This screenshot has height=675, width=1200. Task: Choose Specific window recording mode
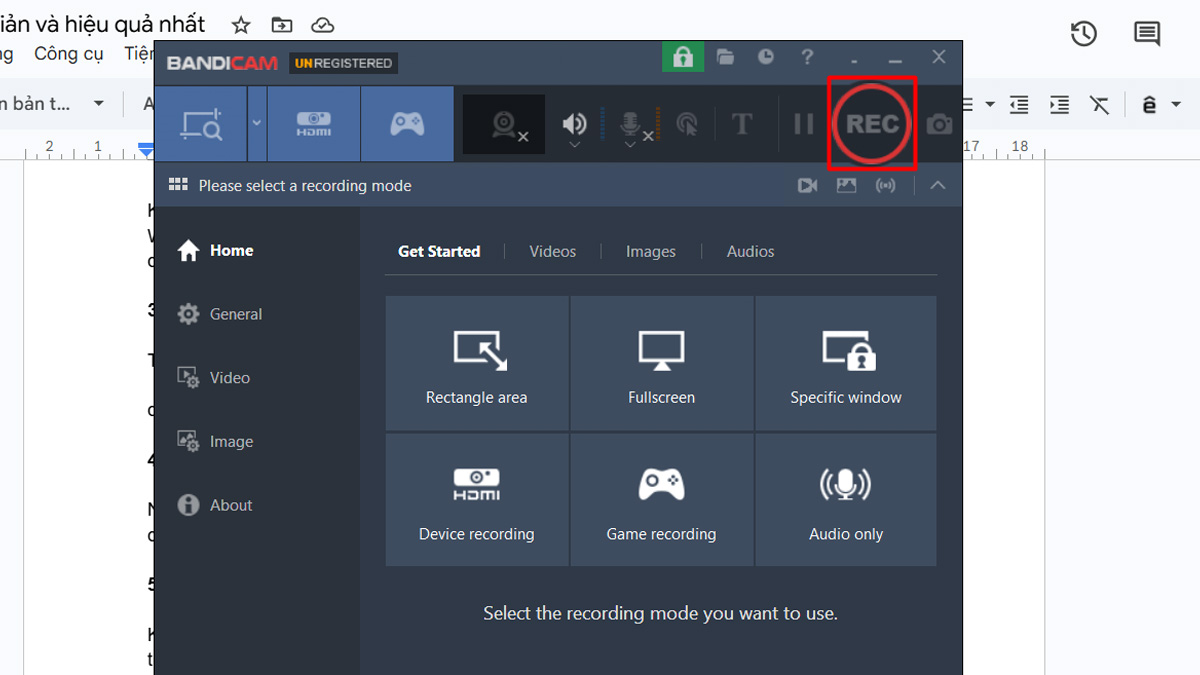(846, 363)
